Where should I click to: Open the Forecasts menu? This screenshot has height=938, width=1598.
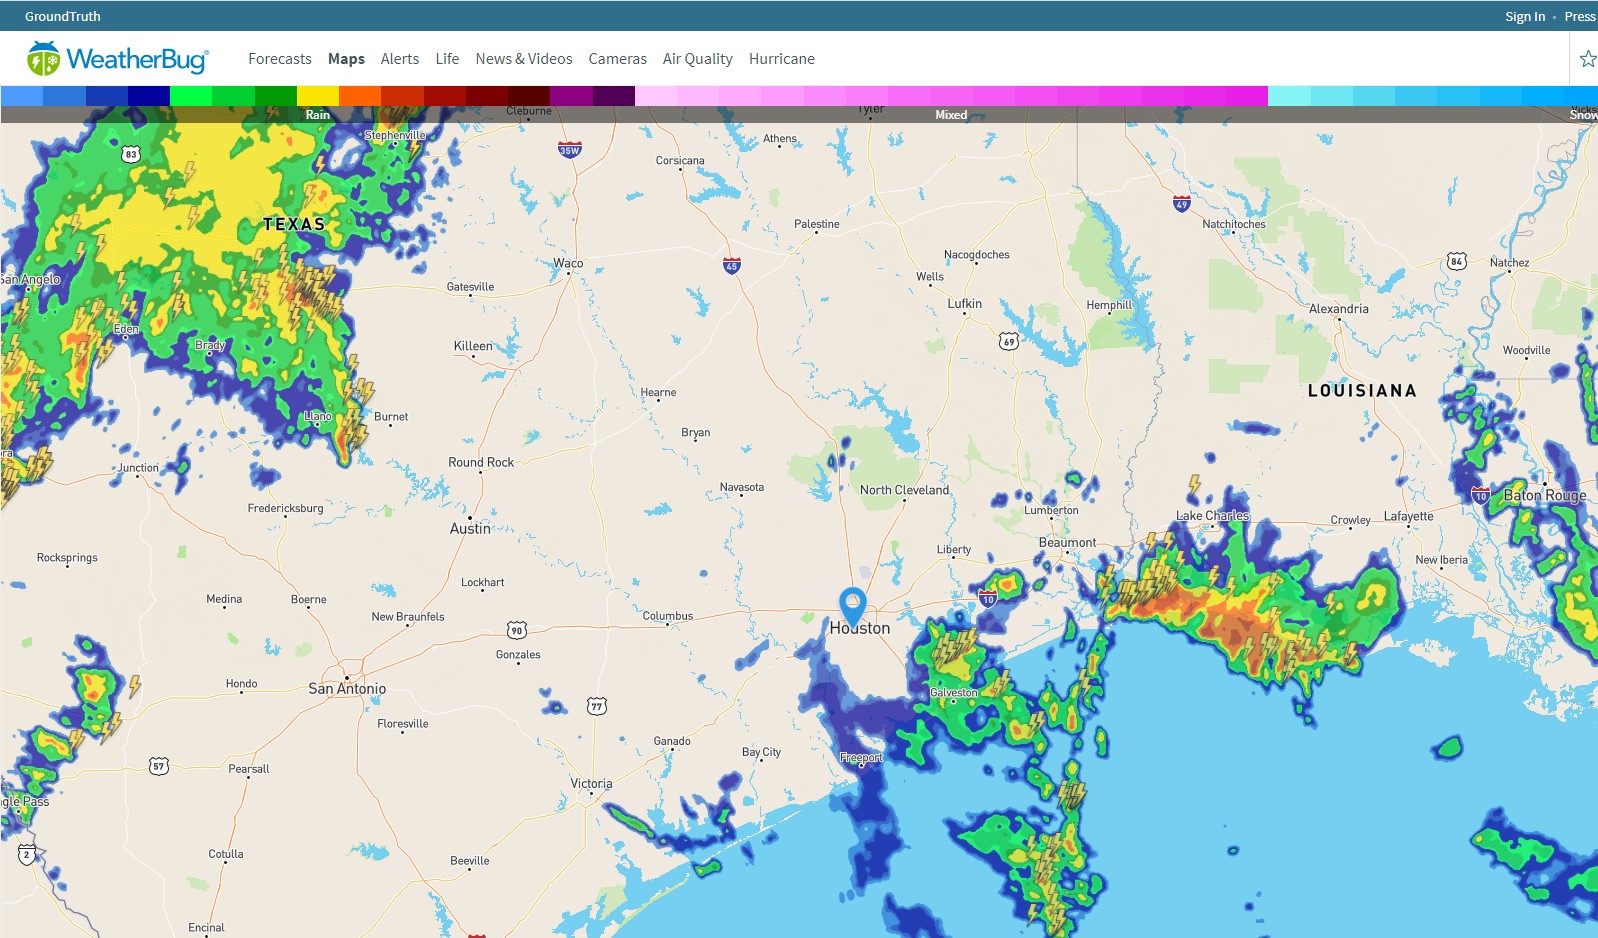[x=280, y=59]
